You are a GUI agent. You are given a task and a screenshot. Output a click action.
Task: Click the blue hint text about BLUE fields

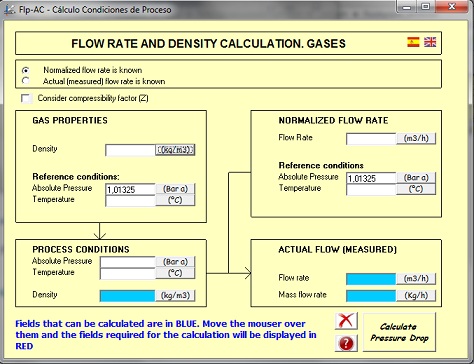tap(166, 335)
